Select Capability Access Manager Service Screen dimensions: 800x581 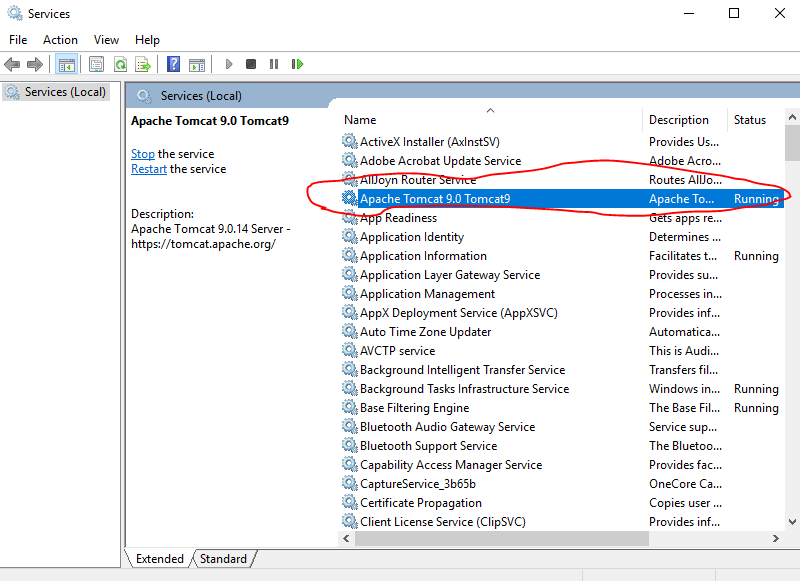(x=561, y=465)
